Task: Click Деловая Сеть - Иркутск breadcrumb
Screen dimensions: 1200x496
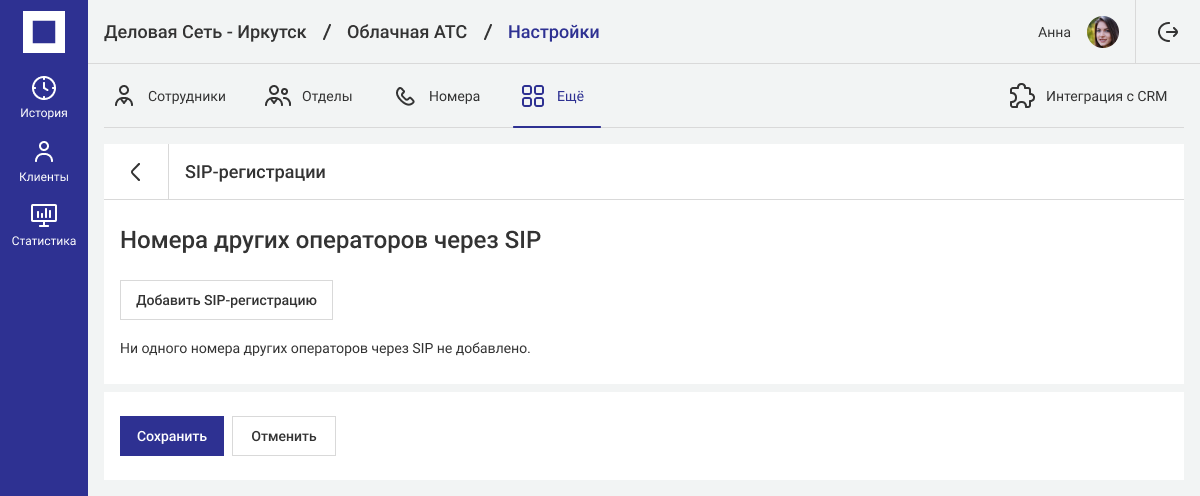Action: pos(205,32)
